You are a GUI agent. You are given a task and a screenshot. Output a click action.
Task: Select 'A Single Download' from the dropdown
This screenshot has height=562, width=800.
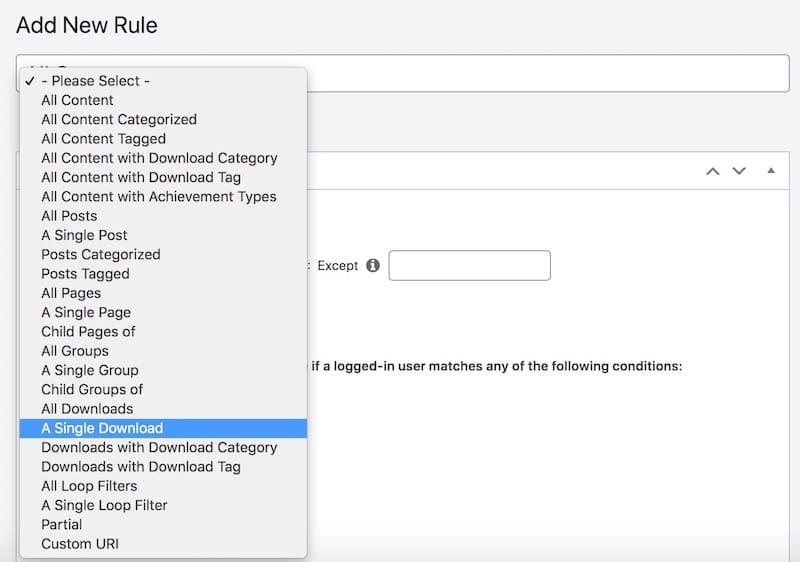(102, 428)
